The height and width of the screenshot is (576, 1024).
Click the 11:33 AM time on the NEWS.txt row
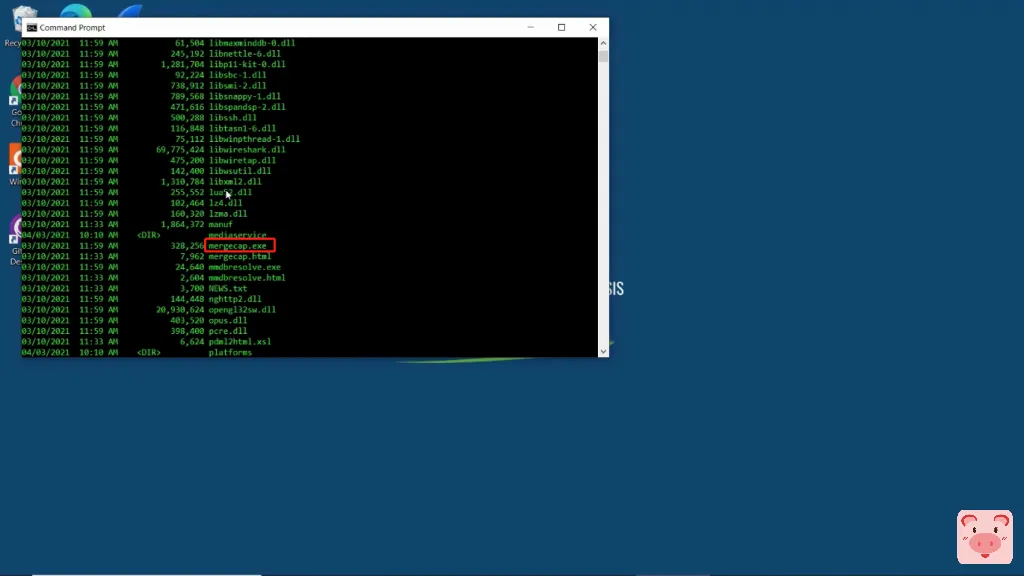pyautogui.click(x=99, y=288)
